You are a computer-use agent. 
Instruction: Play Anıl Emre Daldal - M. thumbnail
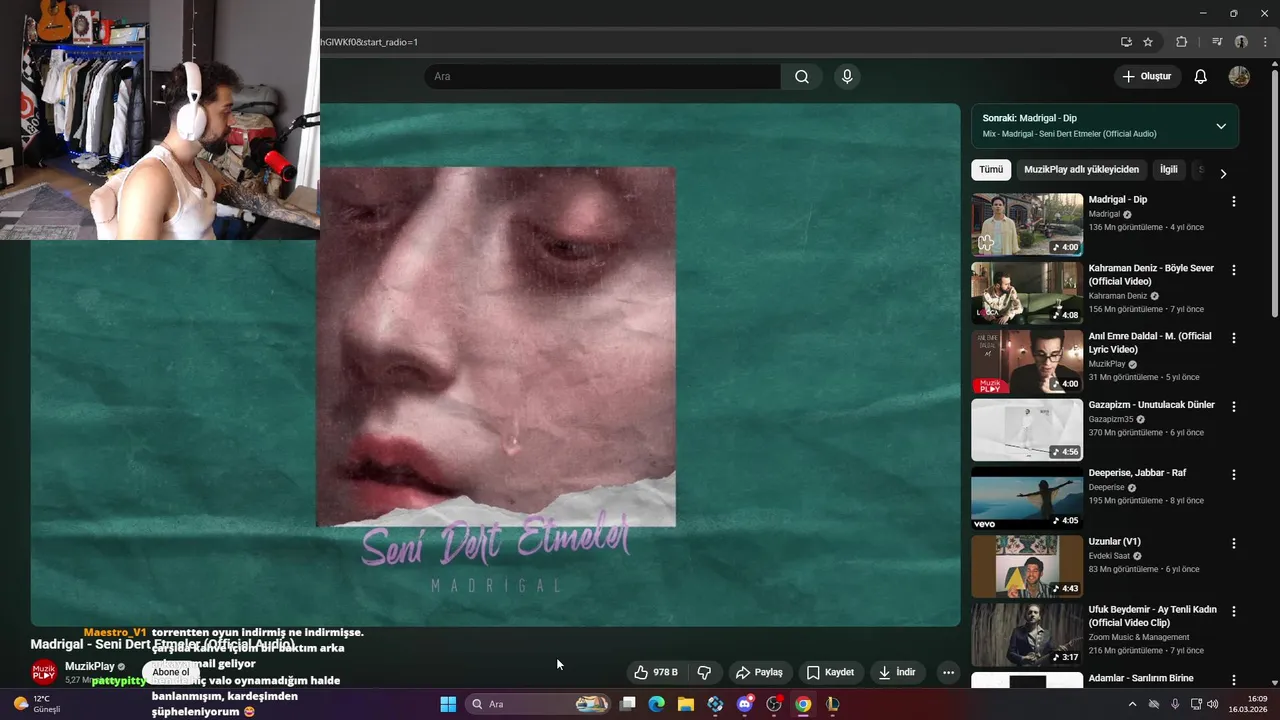[x=1027, y=361]
